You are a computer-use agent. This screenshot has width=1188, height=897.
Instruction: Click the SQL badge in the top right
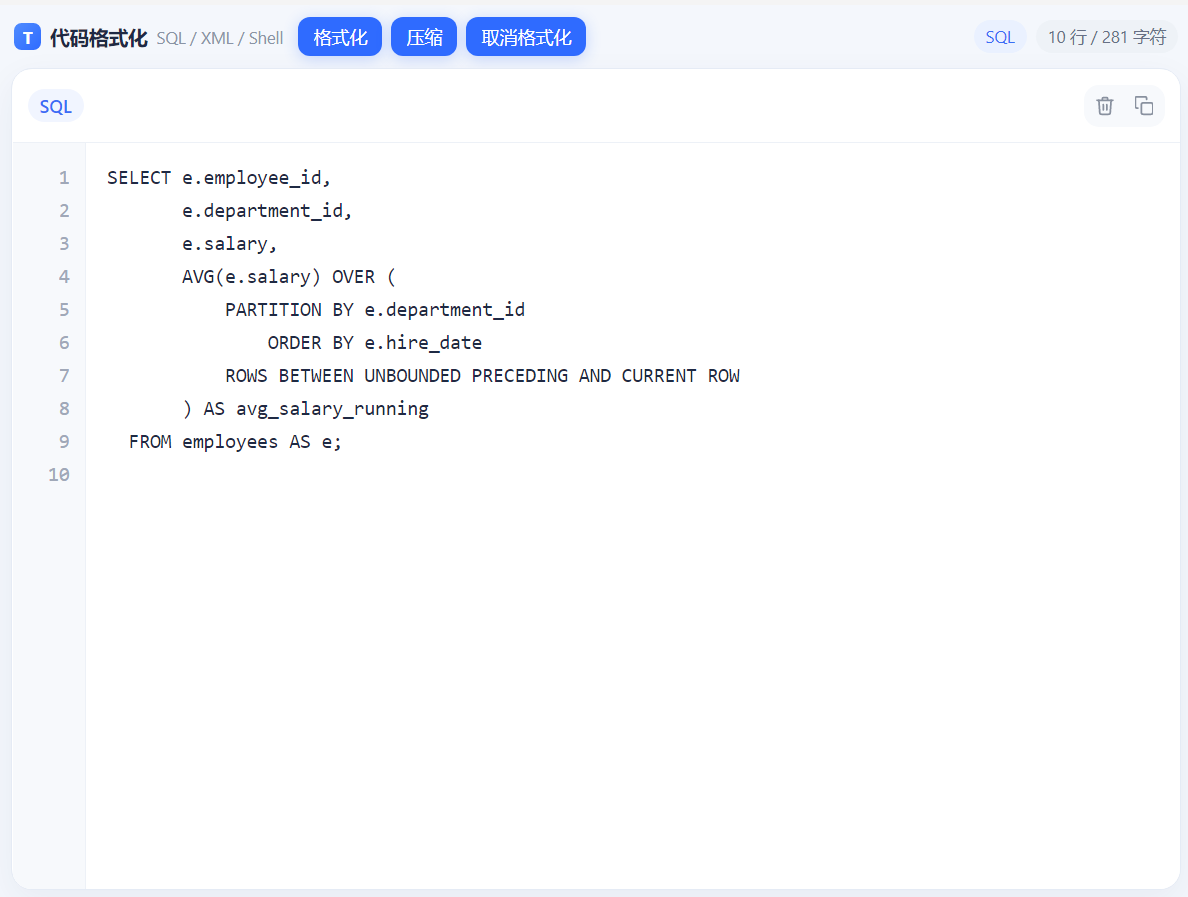(x=999, y=37)
